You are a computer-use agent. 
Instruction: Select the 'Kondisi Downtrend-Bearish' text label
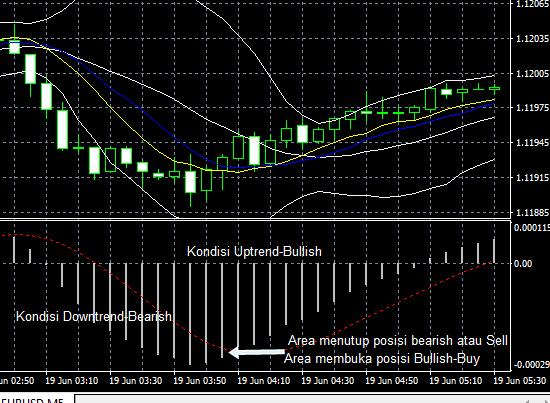(x=94, y=316)
